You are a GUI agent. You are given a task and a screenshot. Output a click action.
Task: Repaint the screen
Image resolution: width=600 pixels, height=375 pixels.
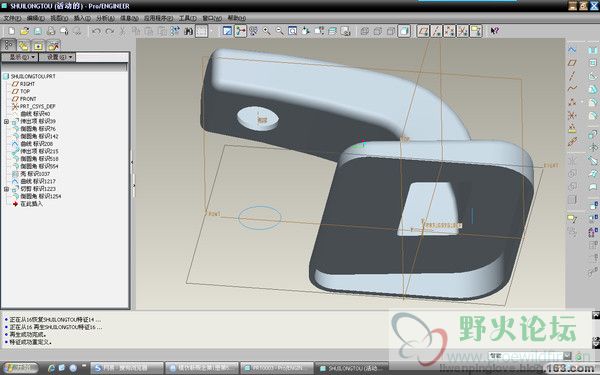click(227, 31)
